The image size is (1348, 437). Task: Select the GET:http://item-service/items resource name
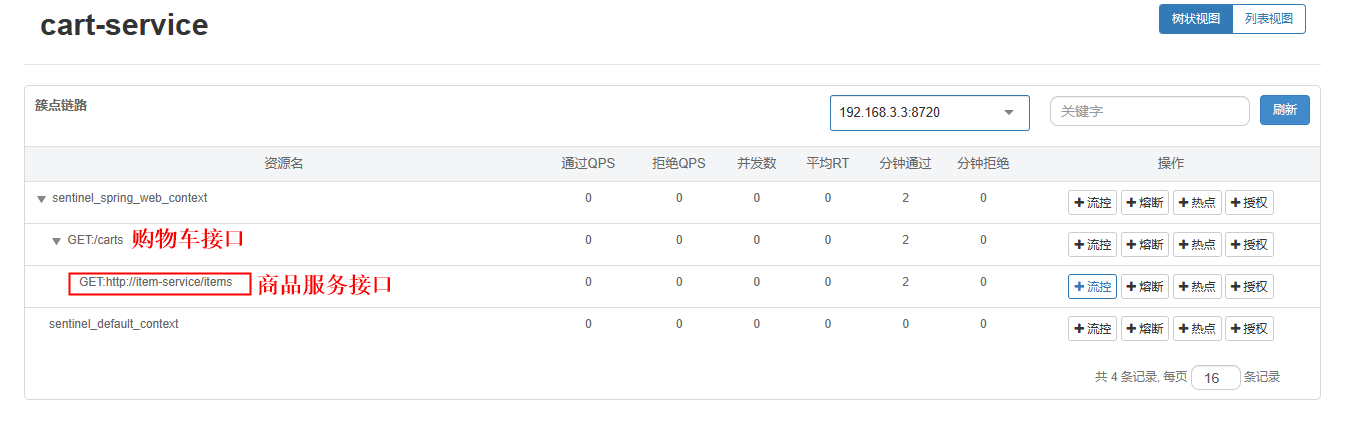pos(155,283)
